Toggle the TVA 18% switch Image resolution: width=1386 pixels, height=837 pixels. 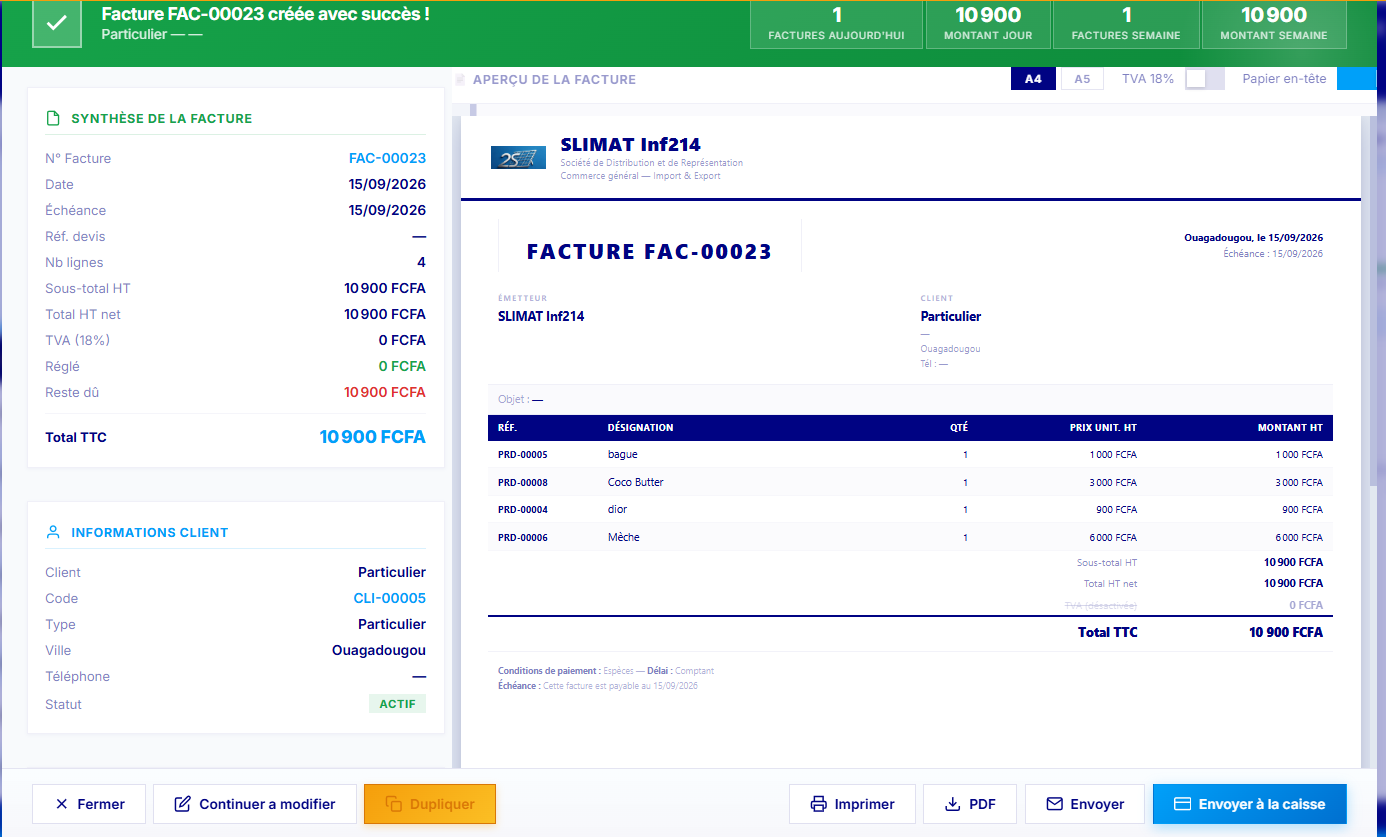(x=1204, y=79)
